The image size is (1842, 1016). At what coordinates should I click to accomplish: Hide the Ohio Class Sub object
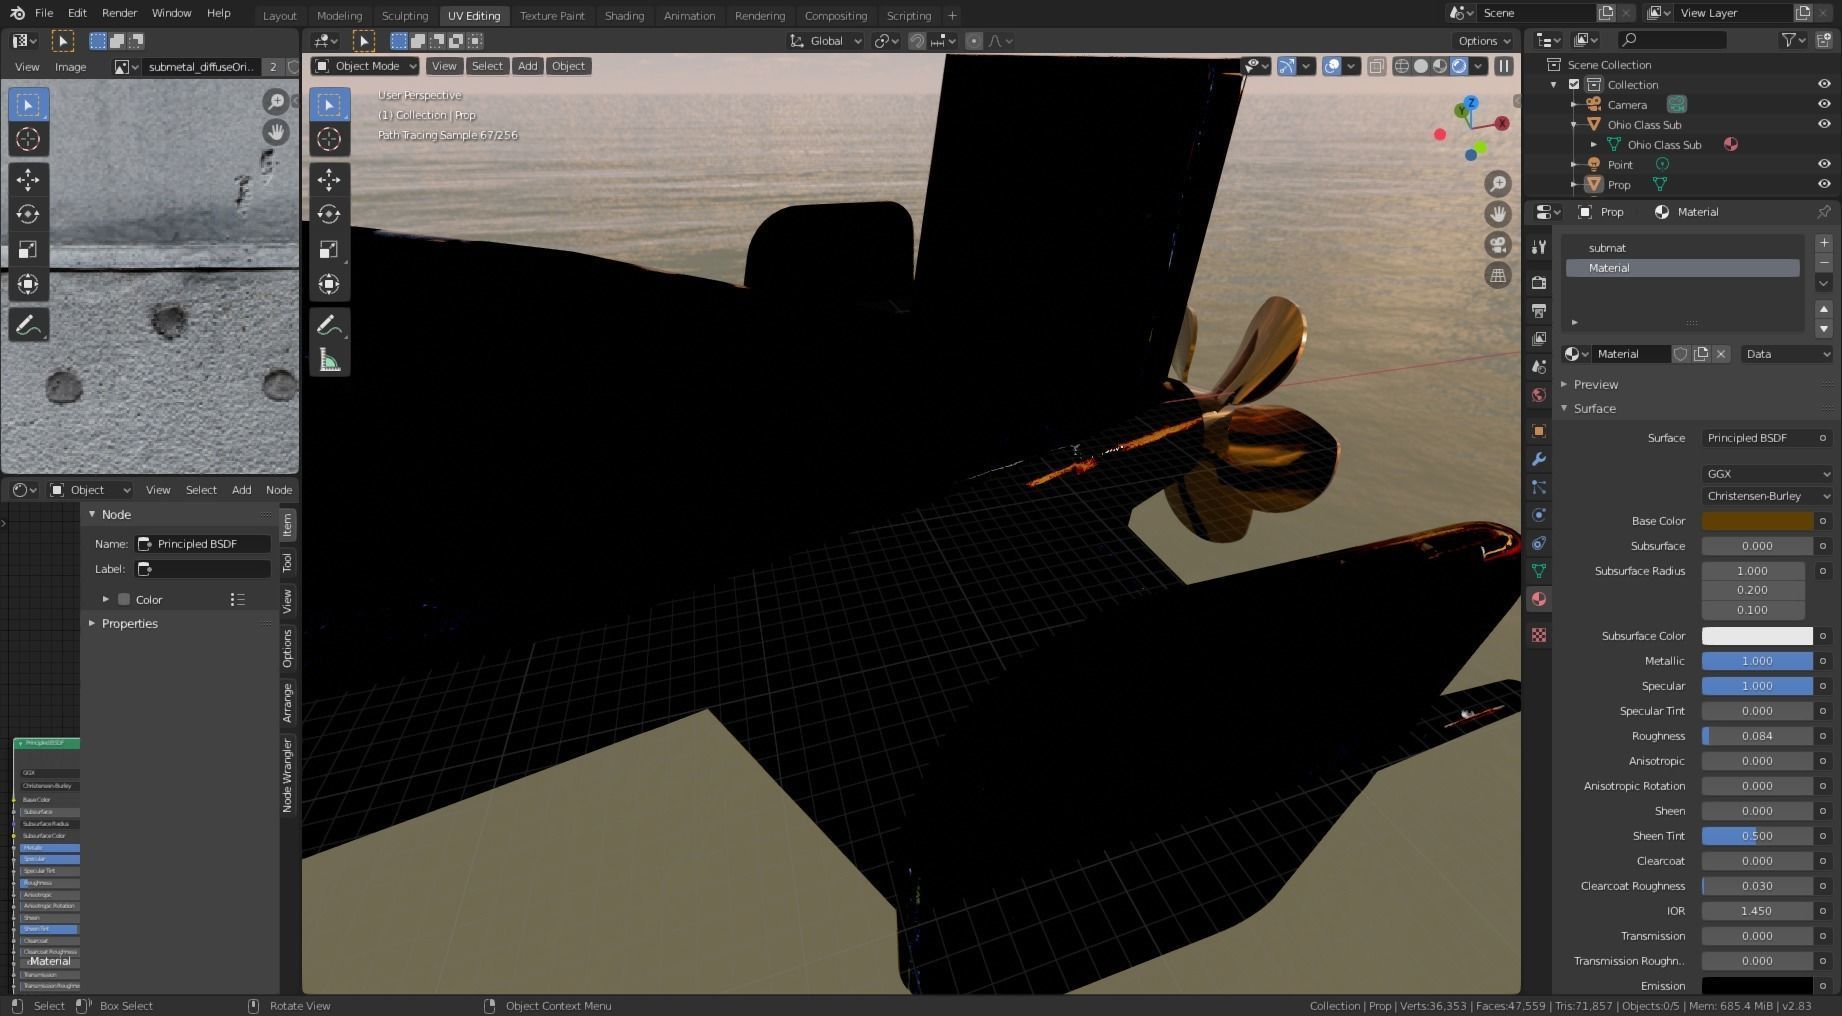point(1824,125)
